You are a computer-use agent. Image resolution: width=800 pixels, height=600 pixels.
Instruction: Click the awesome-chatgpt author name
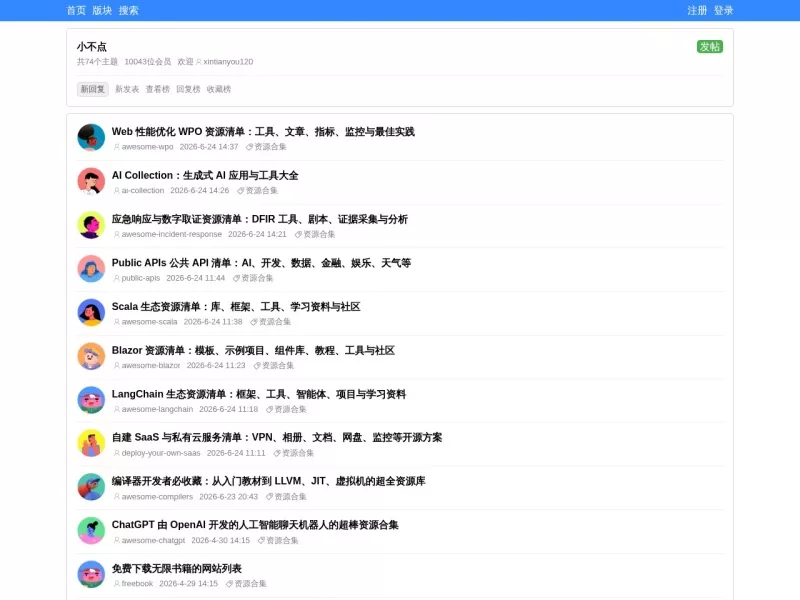point(153,540)
